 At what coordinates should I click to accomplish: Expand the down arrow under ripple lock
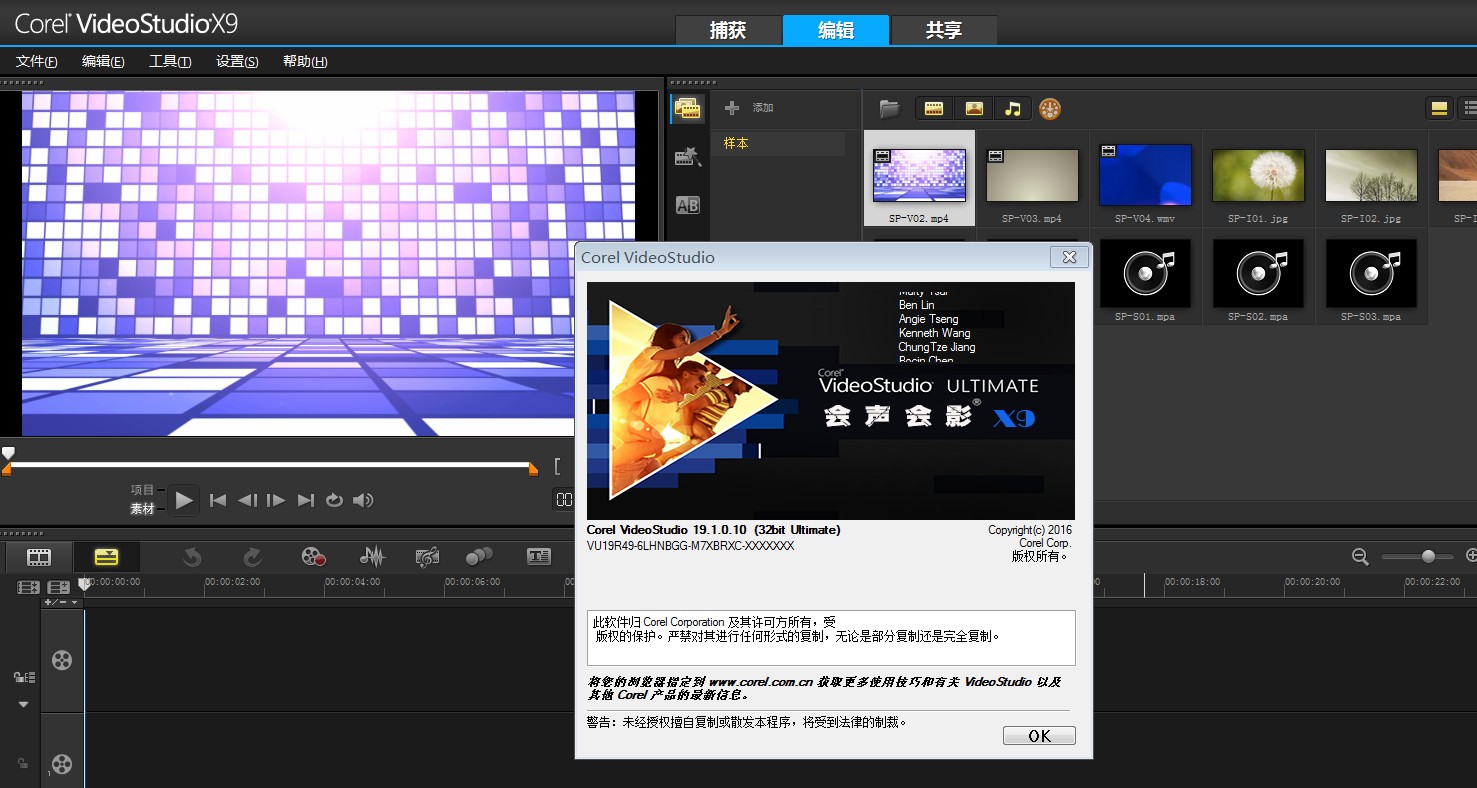click(24, 704)
